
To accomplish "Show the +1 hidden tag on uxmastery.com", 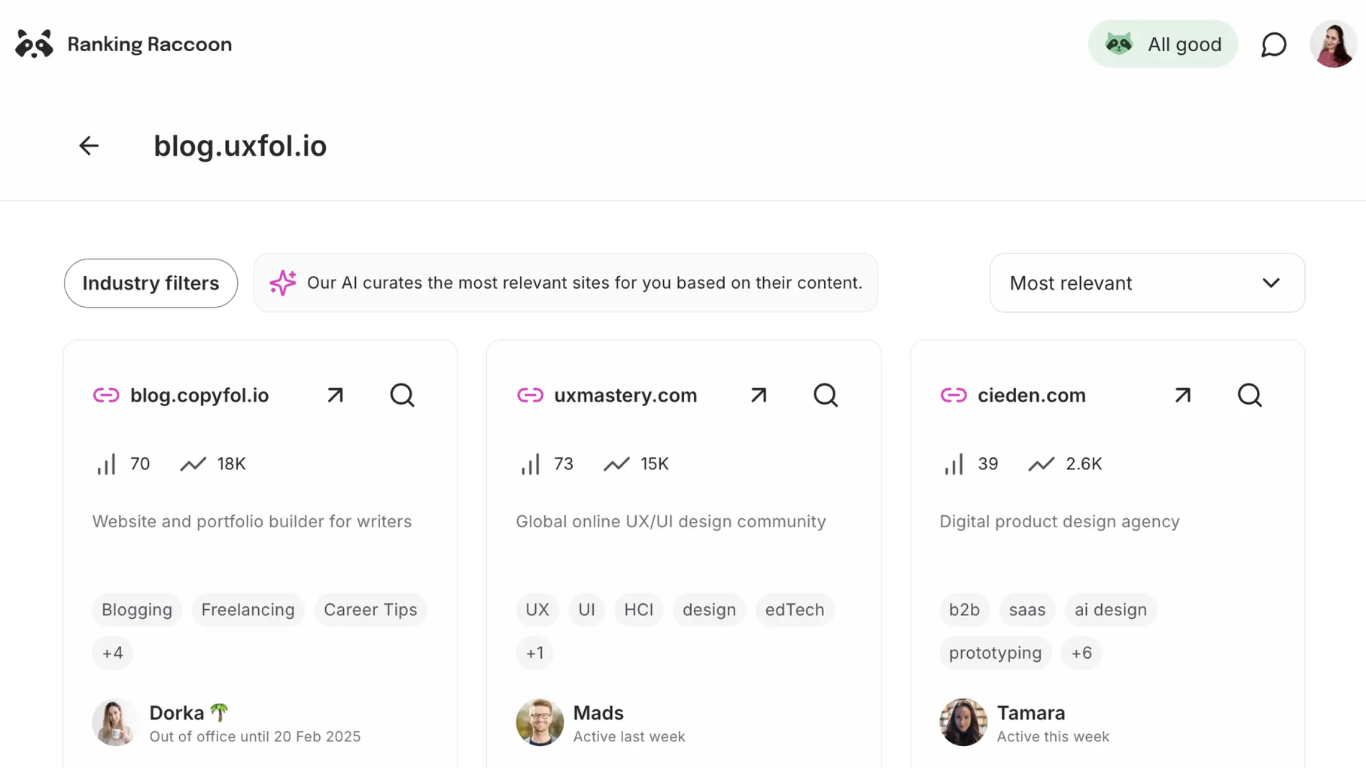I will click(x=536, y=653).
